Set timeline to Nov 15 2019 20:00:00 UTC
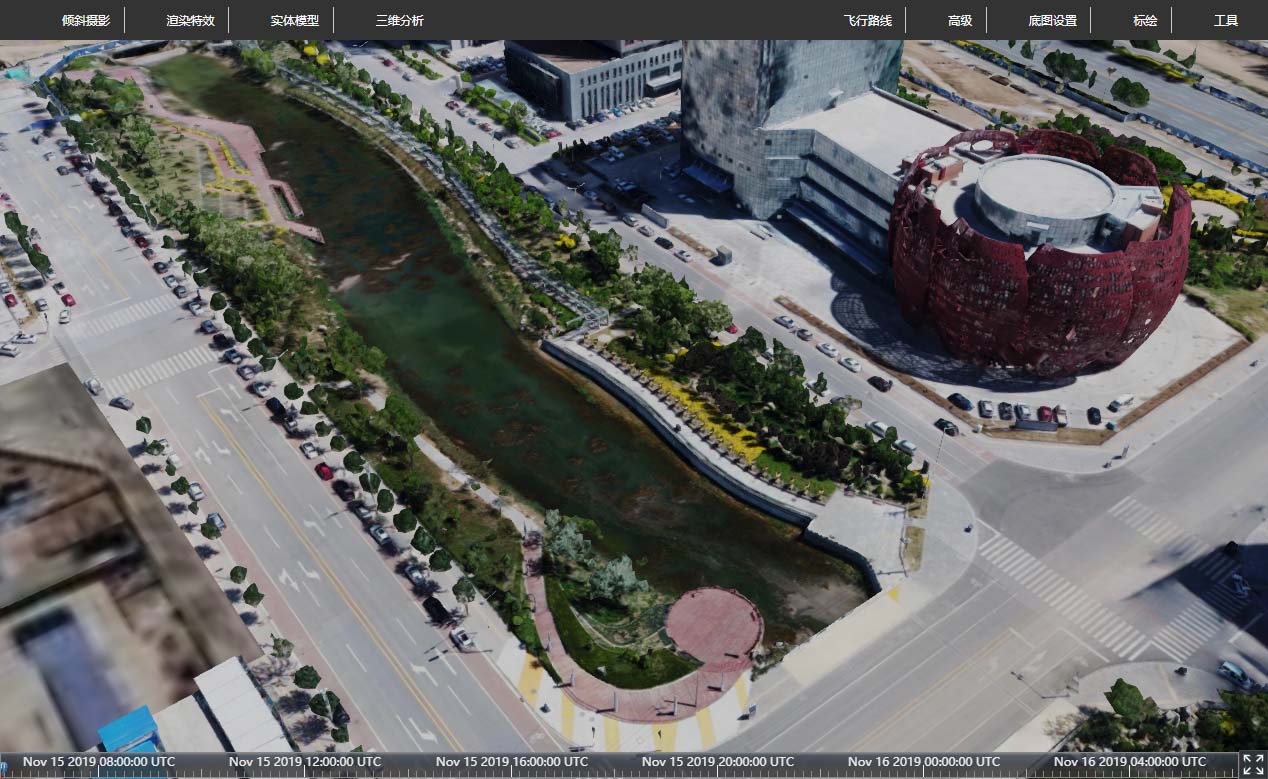Screen dimensions: 1268x779 [719, 761]
